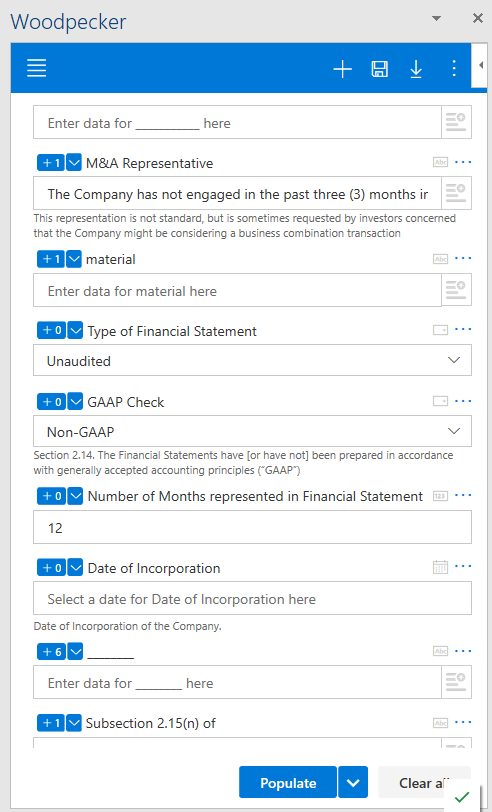Screen dimensions: 492x812
Task: Open clause library icon for M&A Representative field
Action: click(x=456, y=194)
